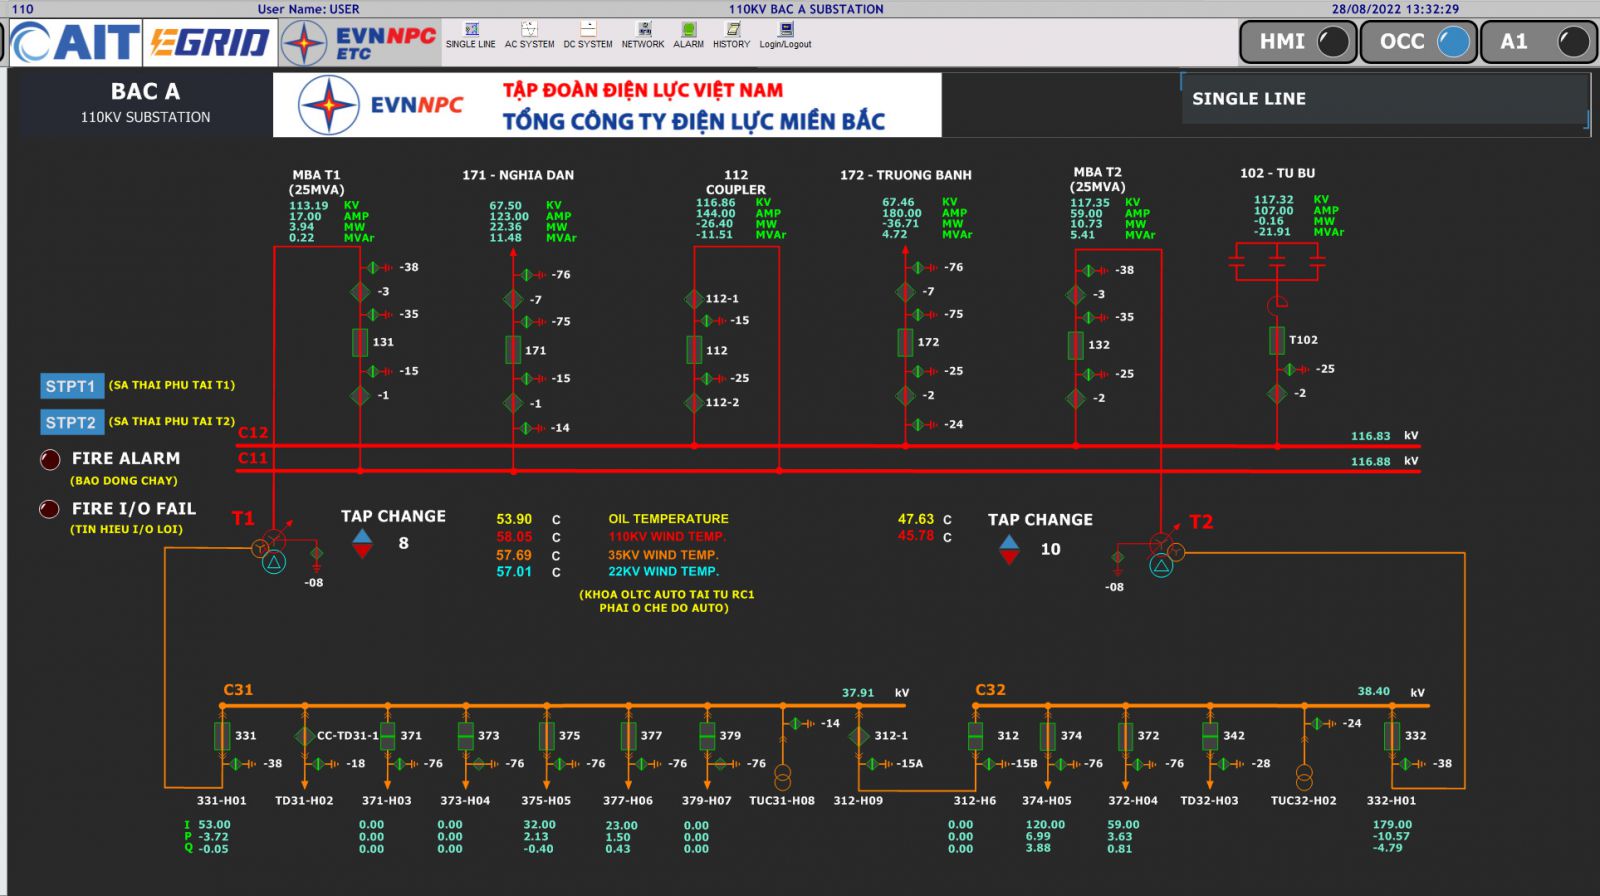Screen dimensions: 1600x896
Task: Select the 312-1 disconnector symbol
Action: tap(859, 736)
